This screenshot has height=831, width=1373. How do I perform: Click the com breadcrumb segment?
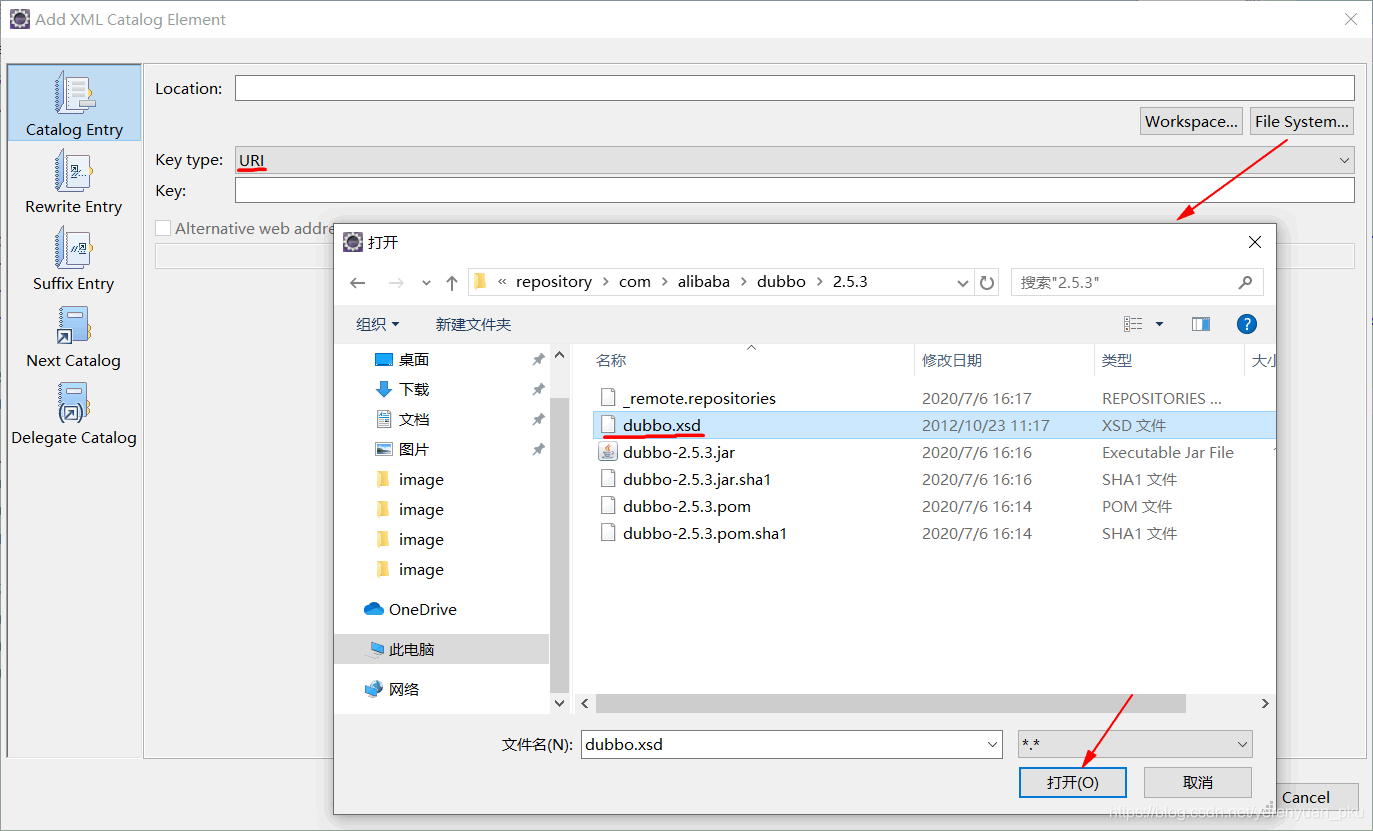635,282
